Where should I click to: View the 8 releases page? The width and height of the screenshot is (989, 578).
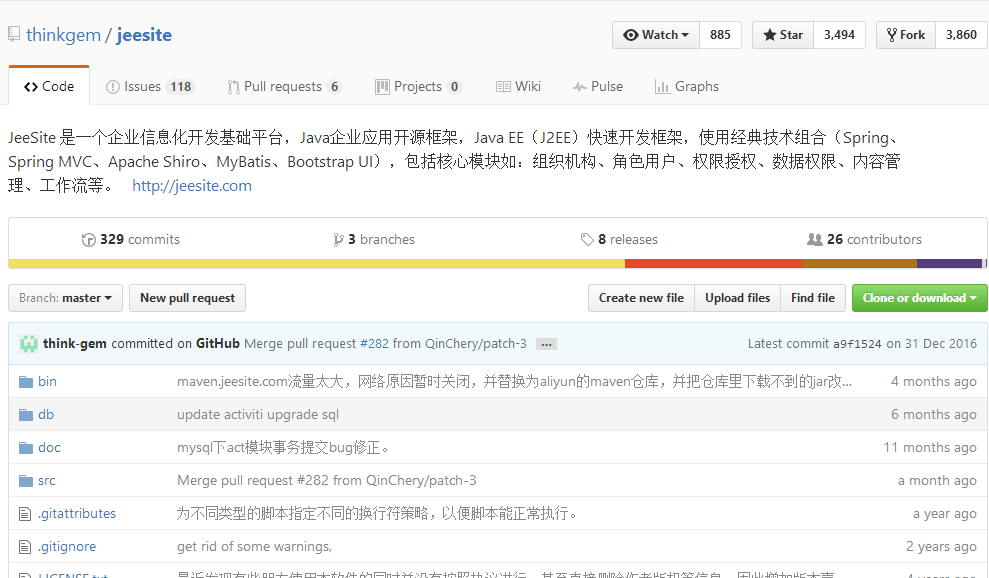click(x=619, y=239)
